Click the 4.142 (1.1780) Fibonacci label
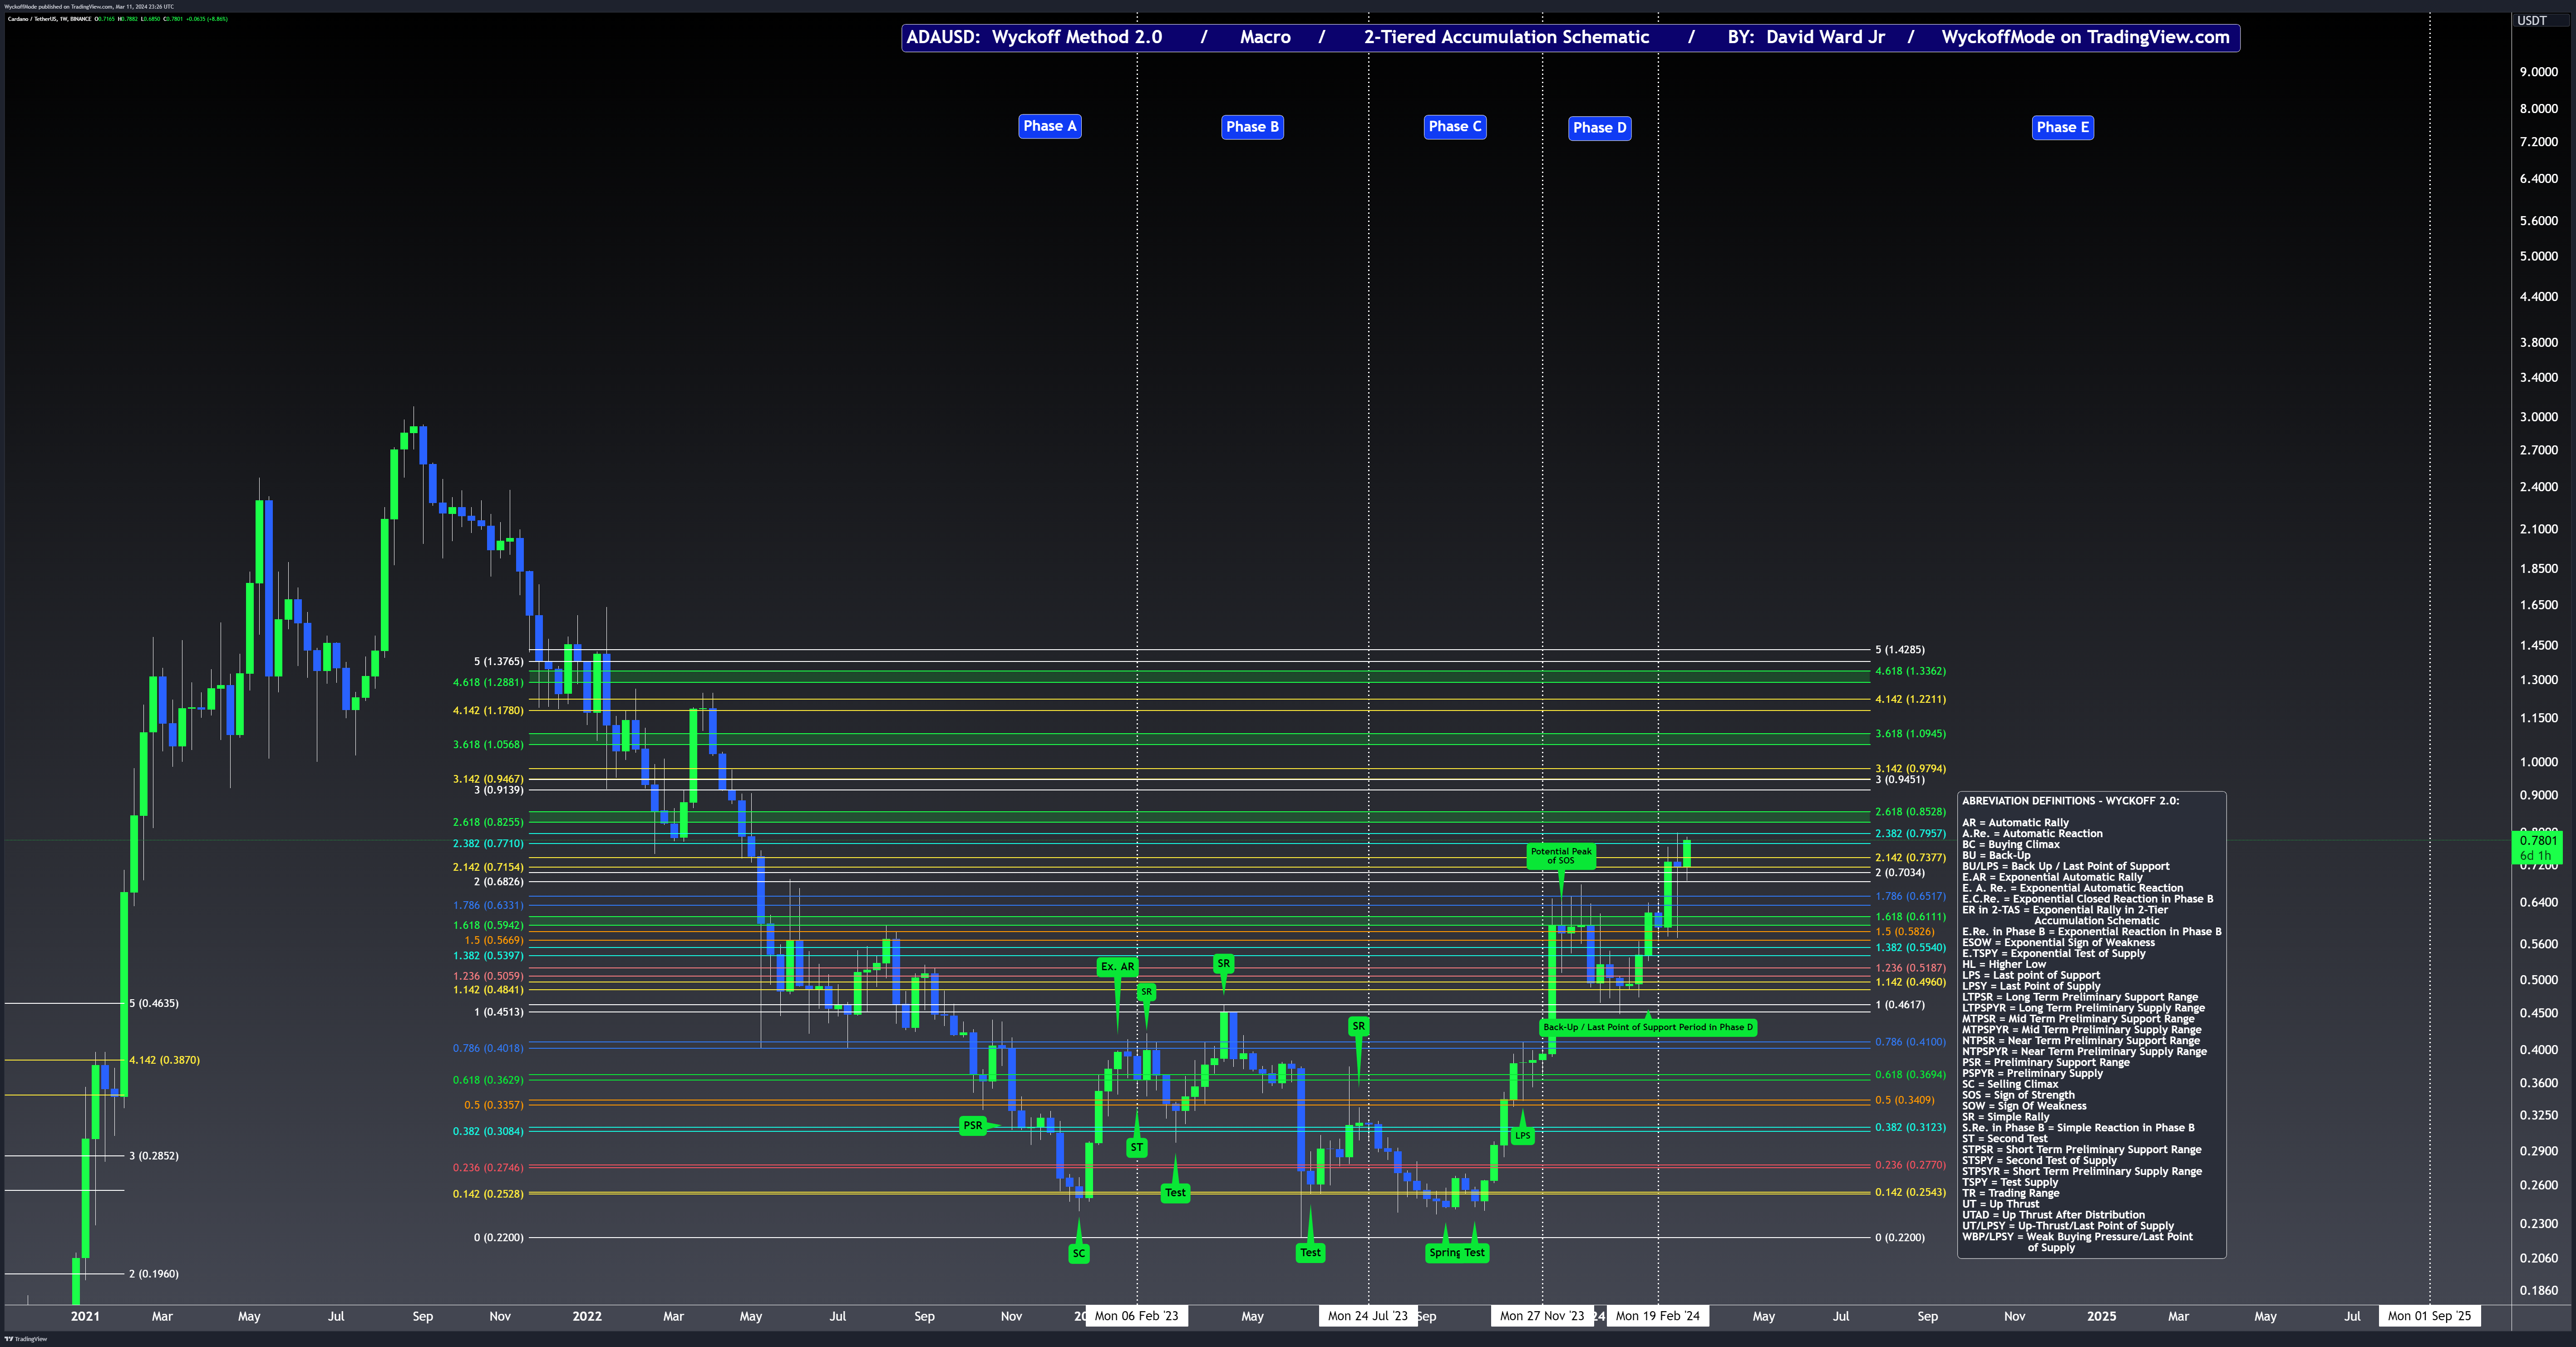This screenshot has width=2576, height=1347. coord(488,711)
